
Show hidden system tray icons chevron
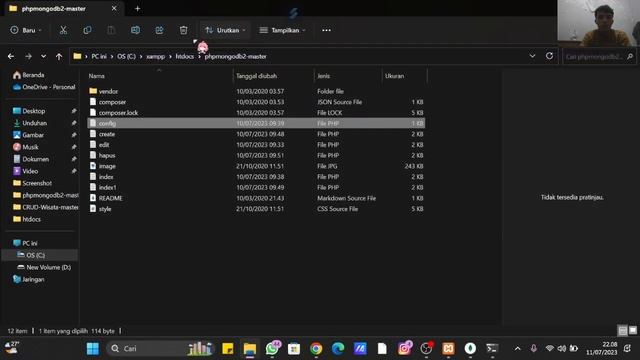coord(518,349)
